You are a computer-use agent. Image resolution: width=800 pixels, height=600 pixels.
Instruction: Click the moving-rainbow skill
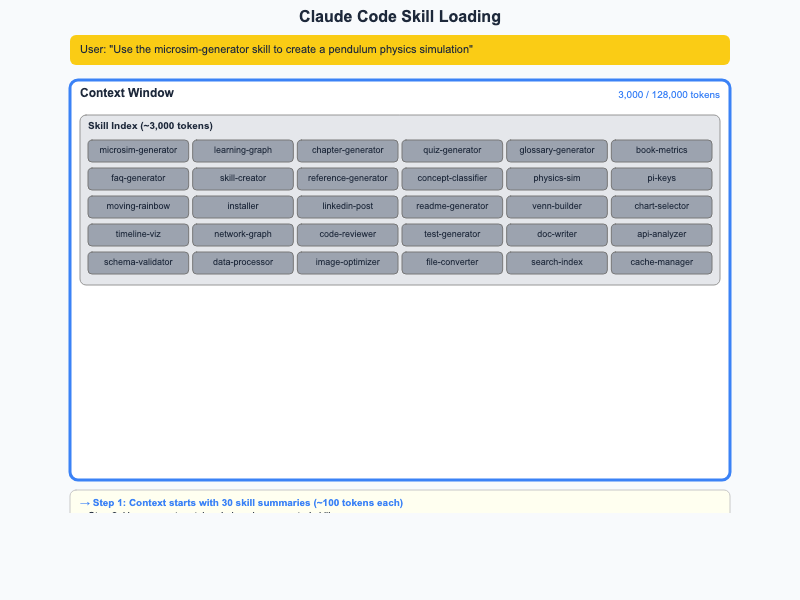click(138, 207)
